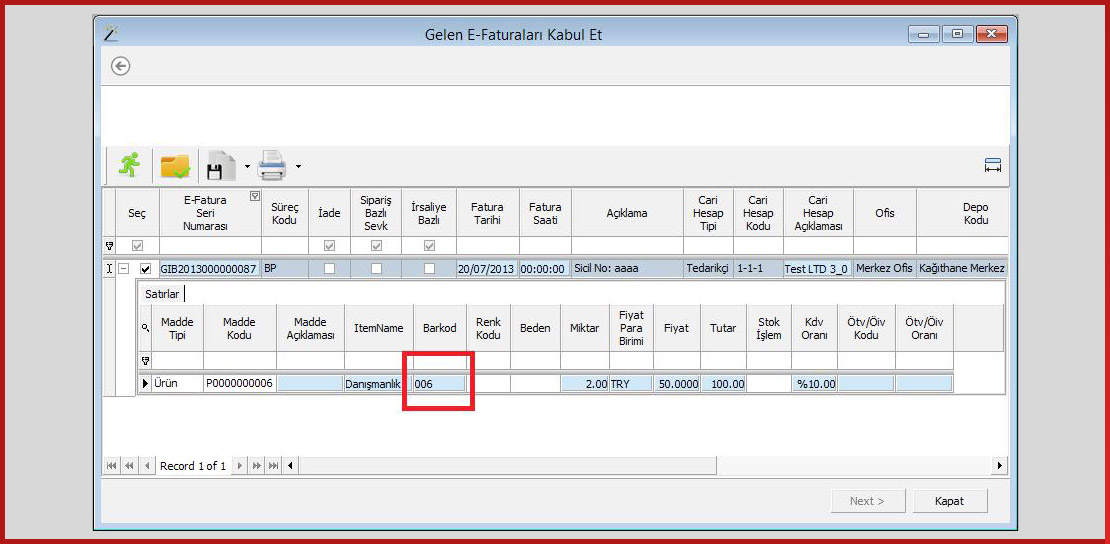Click the folder with checkmark icon
Screen dimensions: 1110x544
pyautogui.click(x=176, y=165)
